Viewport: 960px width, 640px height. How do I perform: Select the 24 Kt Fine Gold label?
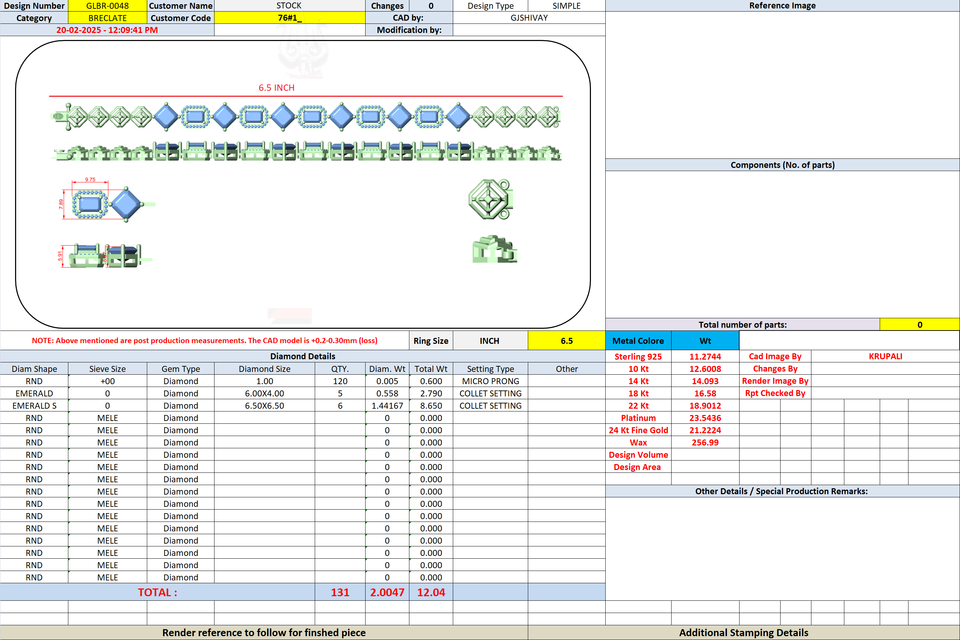638,430
